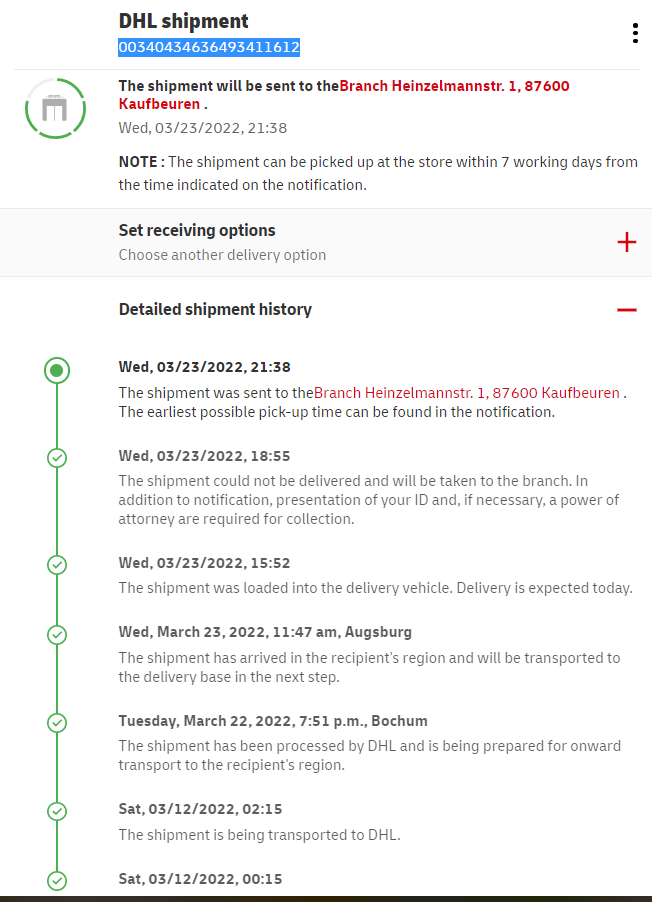Click the checkmark marker for Augsburg event
The height and width of the screenshot is (902, 652).
[x=57, y=634]
